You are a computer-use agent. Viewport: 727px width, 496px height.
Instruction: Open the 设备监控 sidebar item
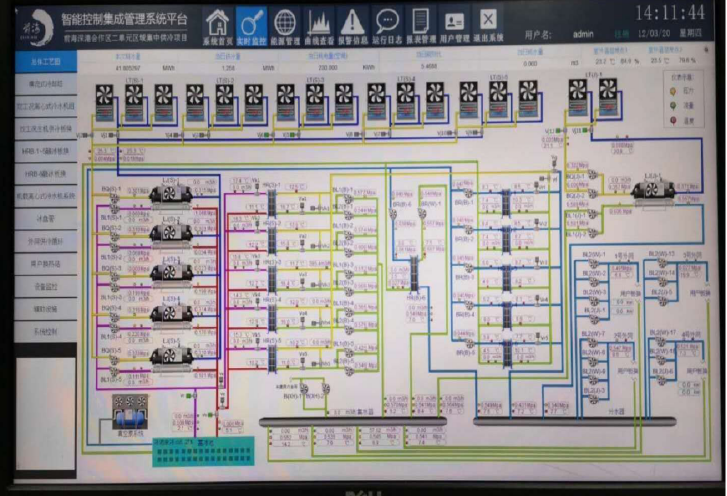38,286
